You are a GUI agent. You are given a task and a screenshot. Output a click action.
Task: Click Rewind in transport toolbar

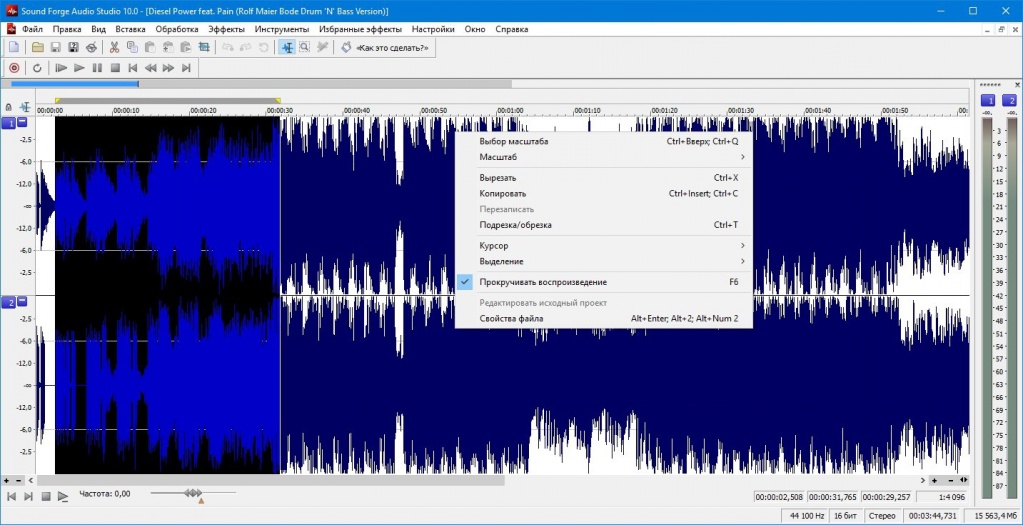click(x=151, y=68)
